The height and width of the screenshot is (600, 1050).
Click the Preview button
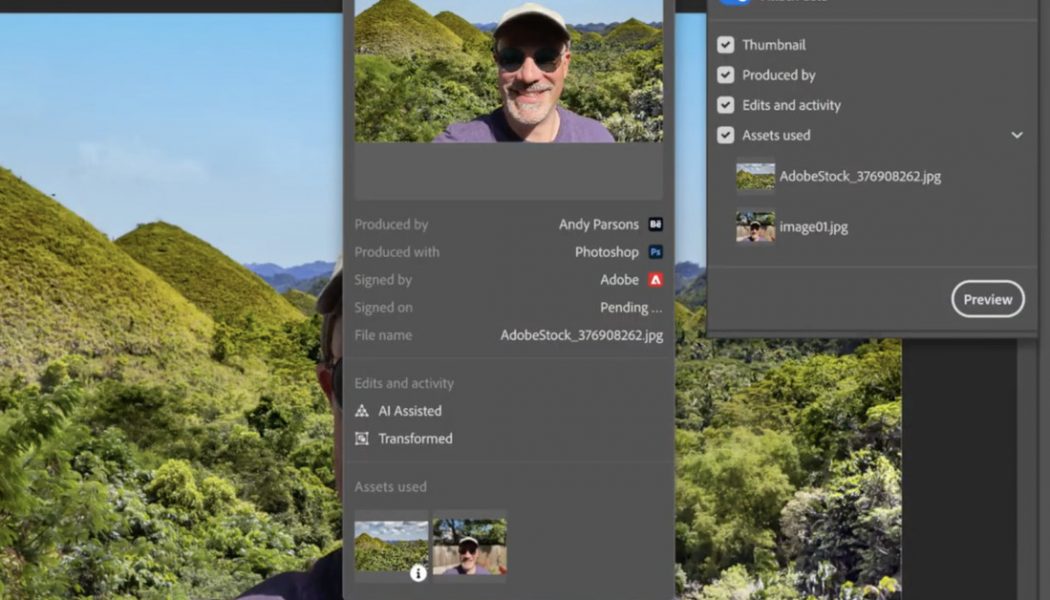987,299
